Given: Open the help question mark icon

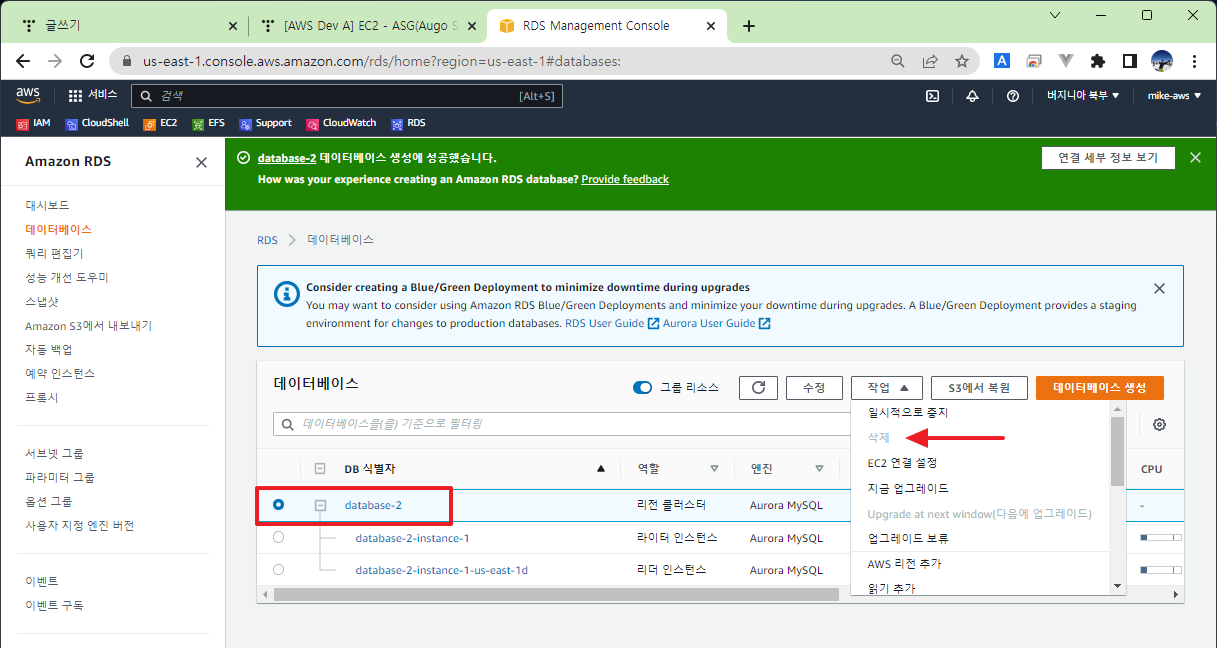Looking at the screenshot, I should [1012, 96].
